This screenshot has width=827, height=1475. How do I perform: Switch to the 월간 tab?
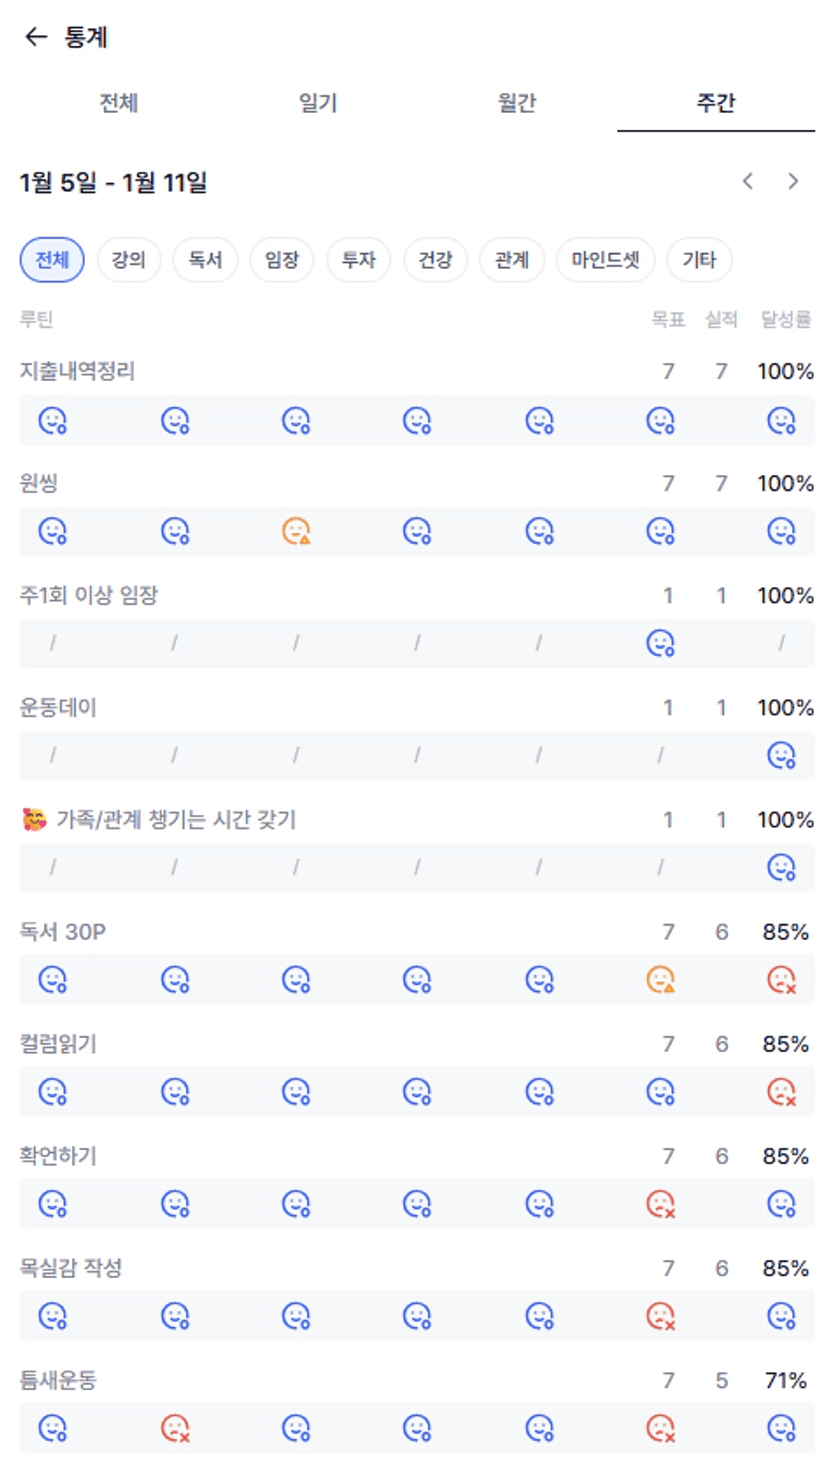(517, 103)
